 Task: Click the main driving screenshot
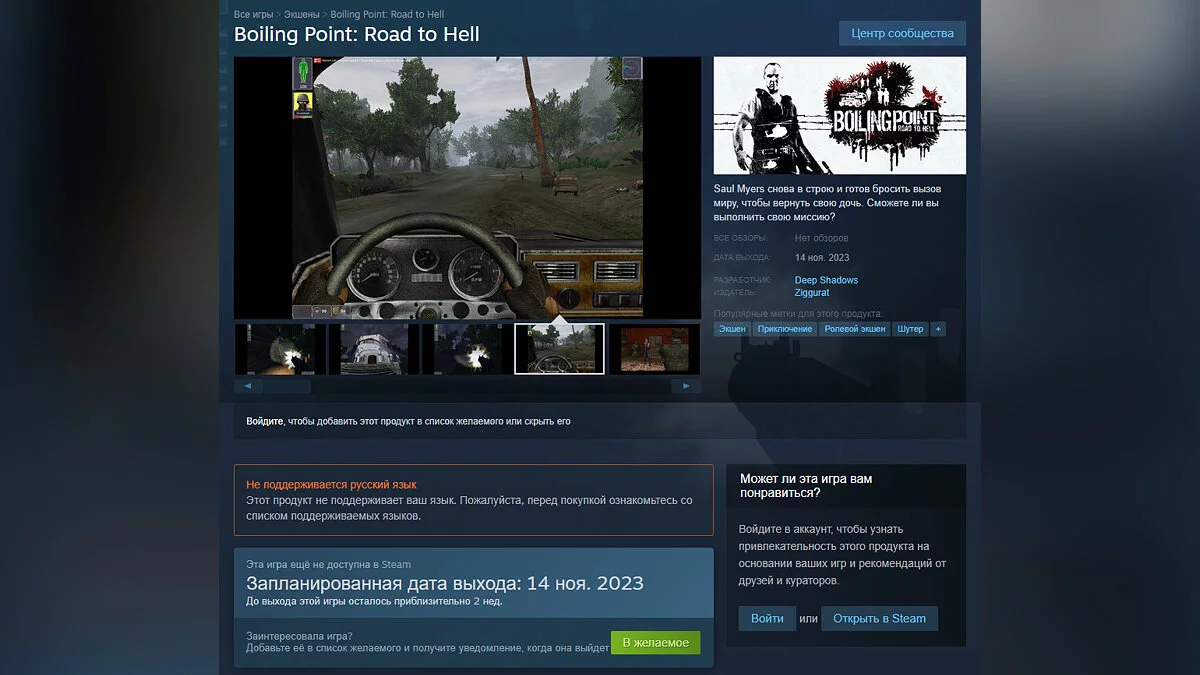tap(468, 188)
